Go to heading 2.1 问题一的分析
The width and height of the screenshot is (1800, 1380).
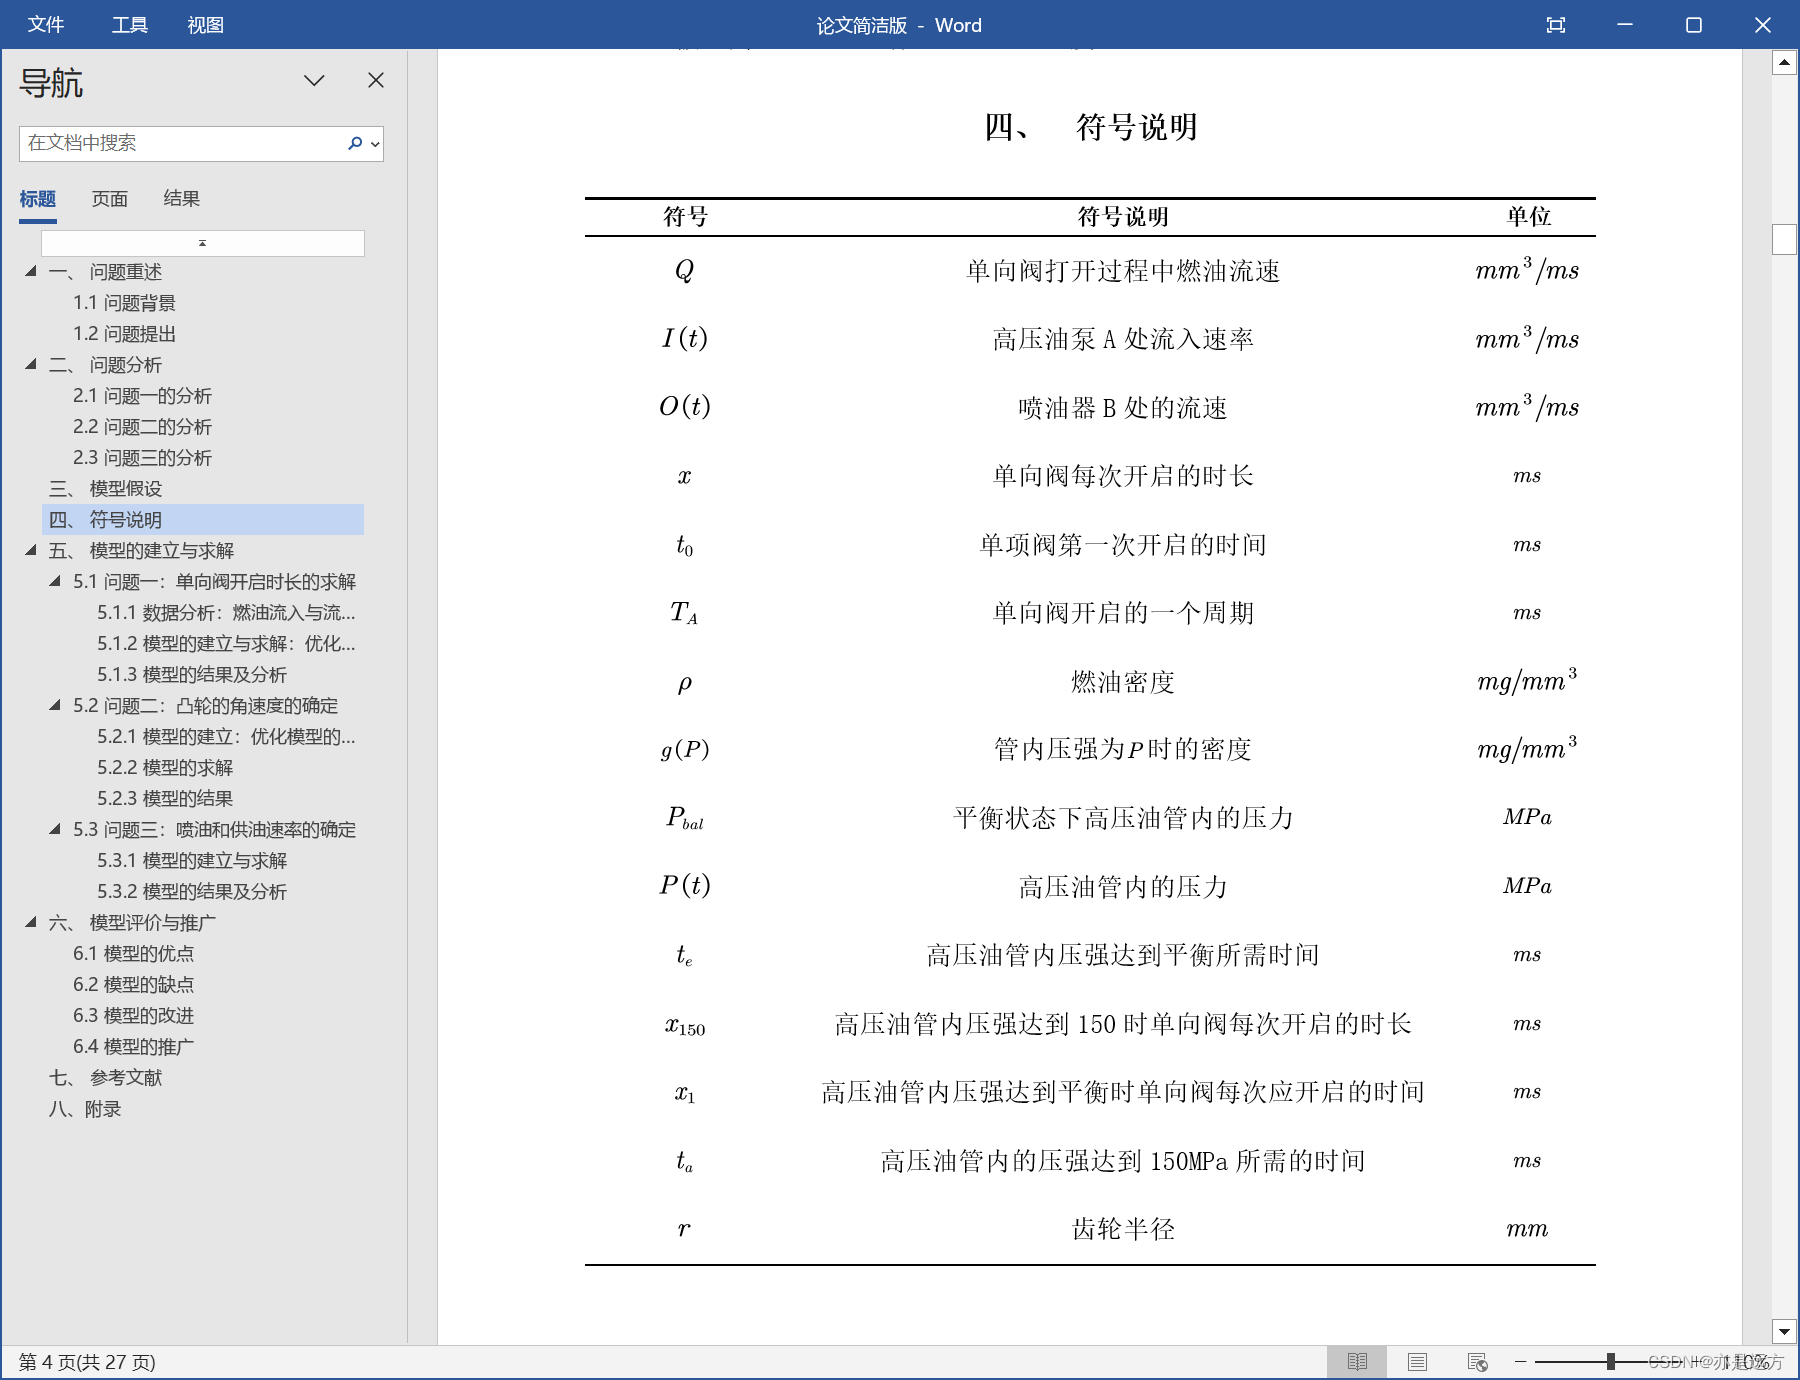142,396
